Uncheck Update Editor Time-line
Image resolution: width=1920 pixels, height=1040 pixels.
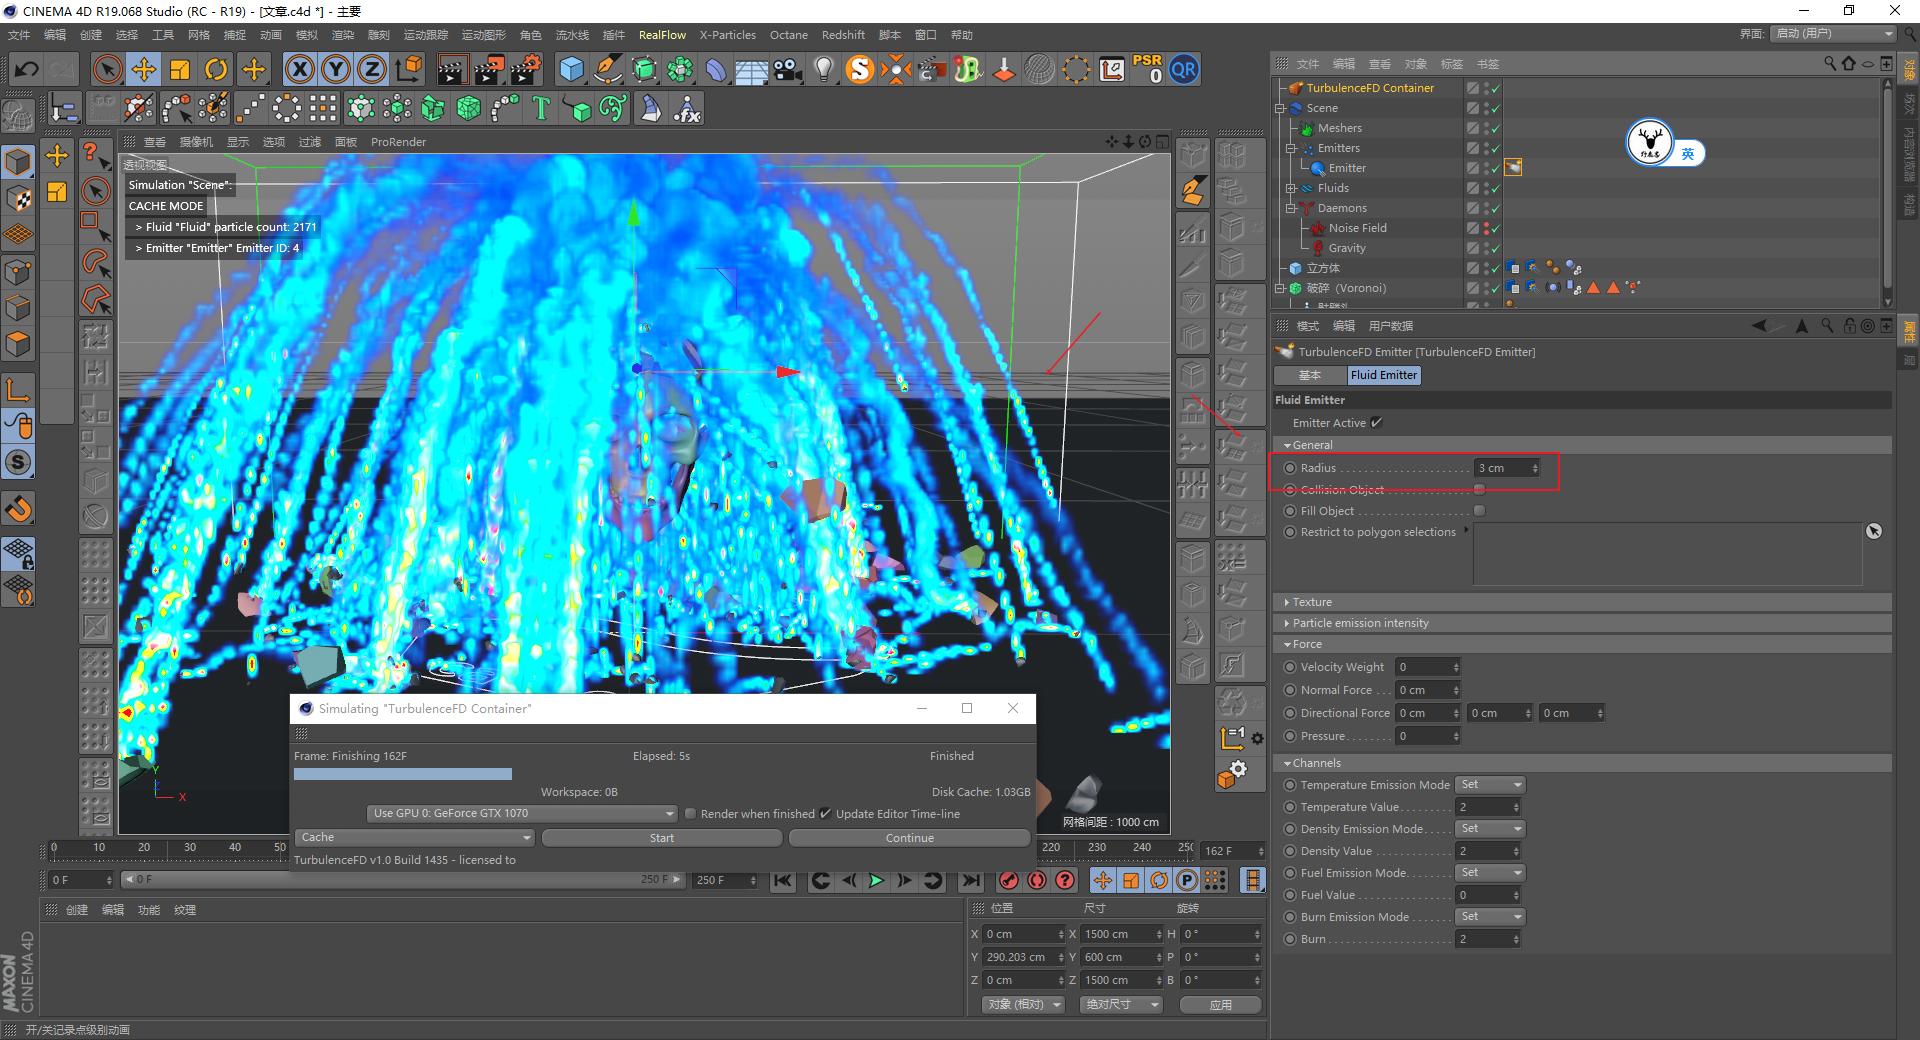coord(825,813)
